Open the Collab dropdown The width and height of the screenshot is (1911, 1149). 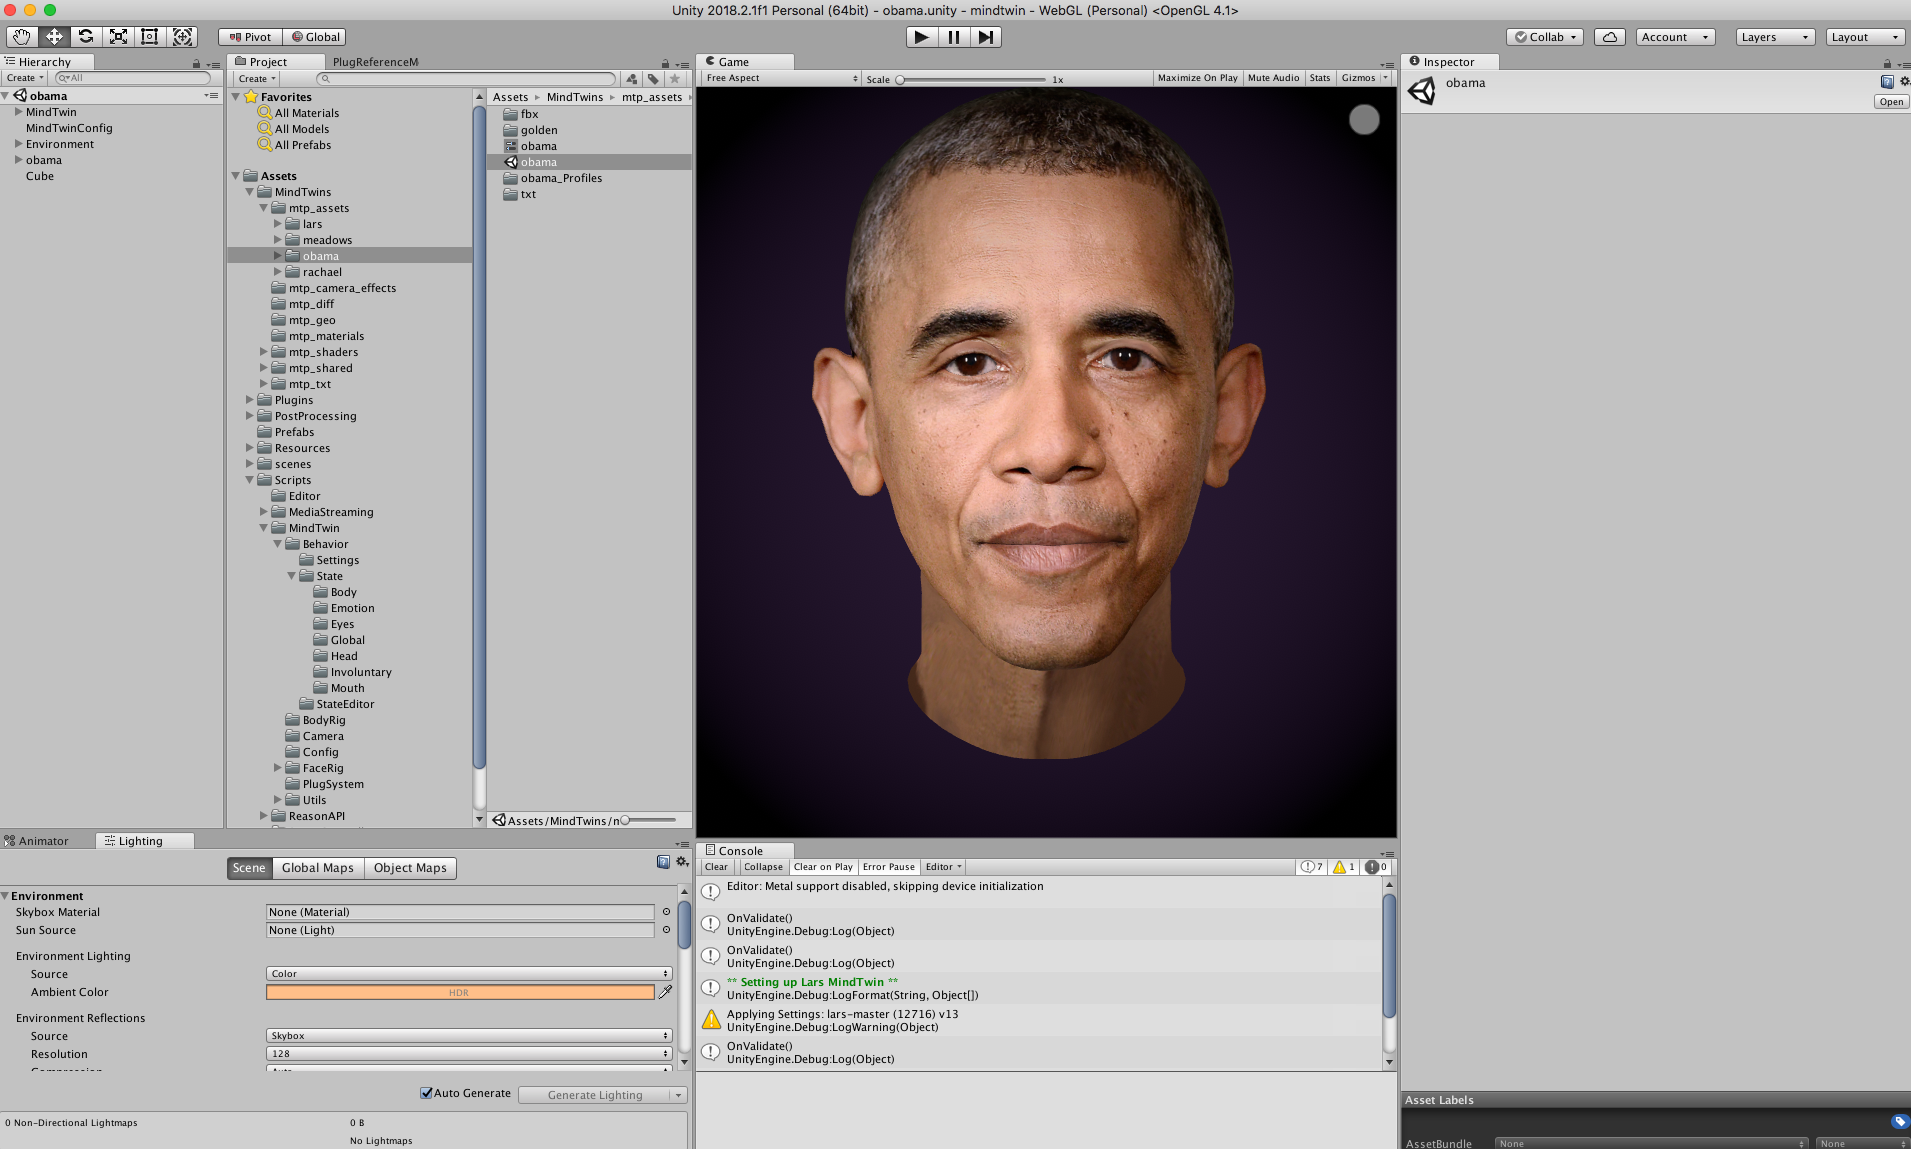tap(1544, 37)
